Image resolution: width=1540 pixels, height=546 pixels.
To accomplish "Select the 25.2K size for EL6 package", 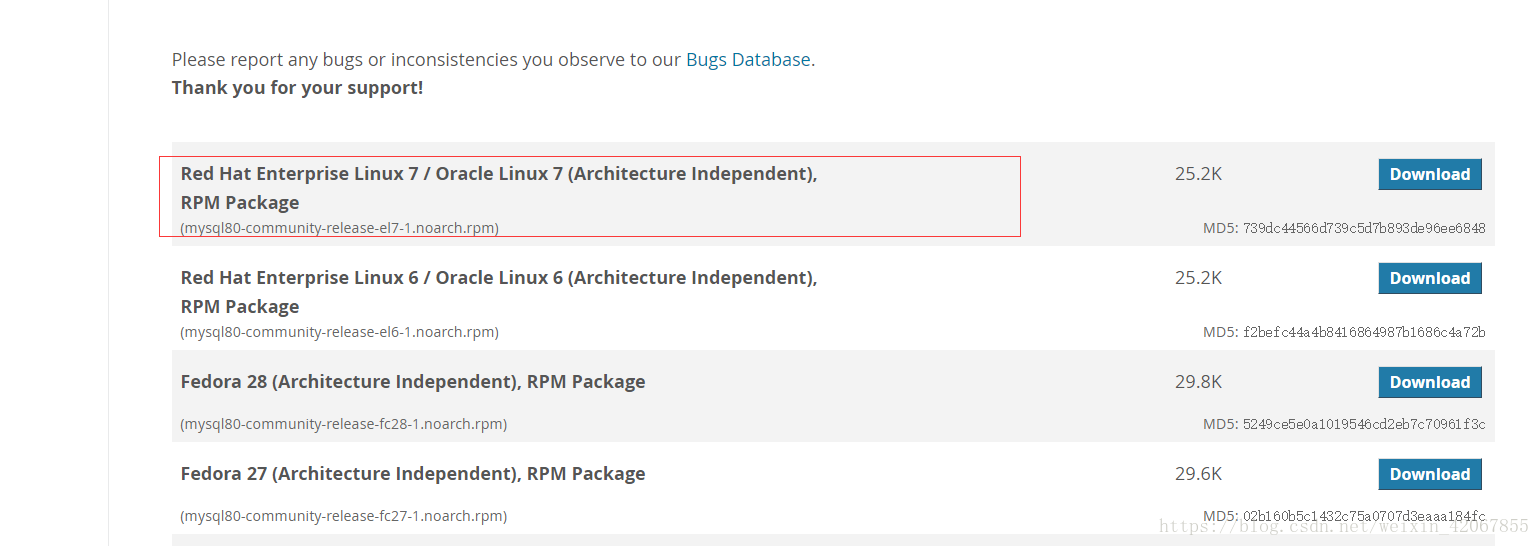I will [x=1198, y=278].
